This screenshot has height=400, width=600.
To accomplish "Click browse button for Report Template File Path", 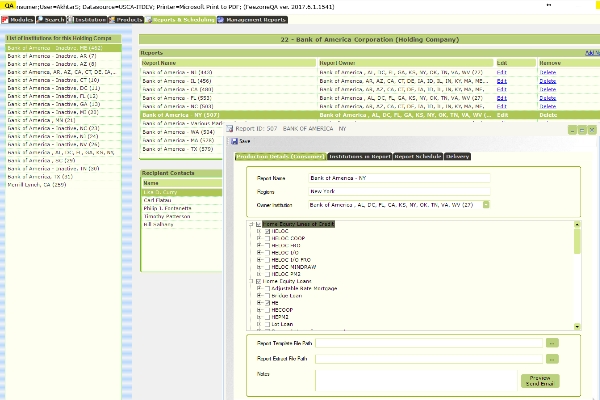I will [552, 343].
